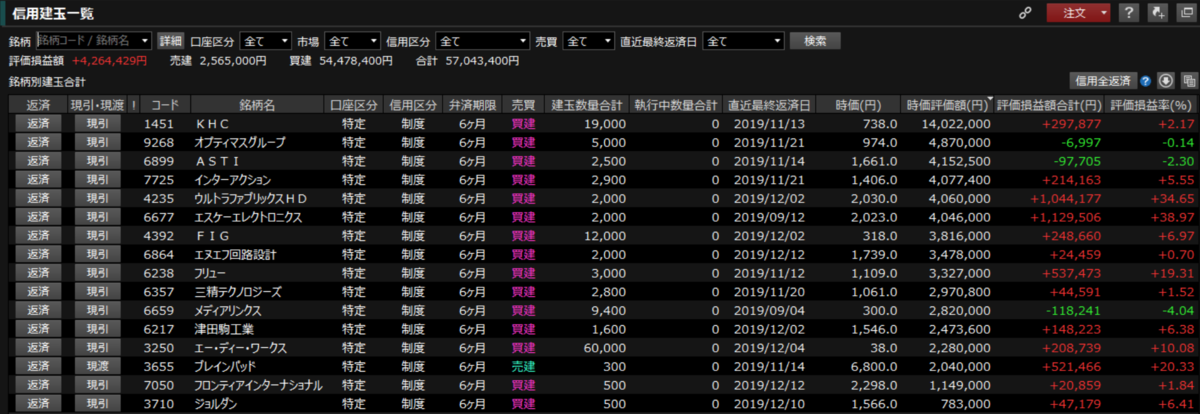Viewport: 1200px width, 414px height.
Task: Sort by 評価損益率(%) column header
Action: [x=1152, y=105]
